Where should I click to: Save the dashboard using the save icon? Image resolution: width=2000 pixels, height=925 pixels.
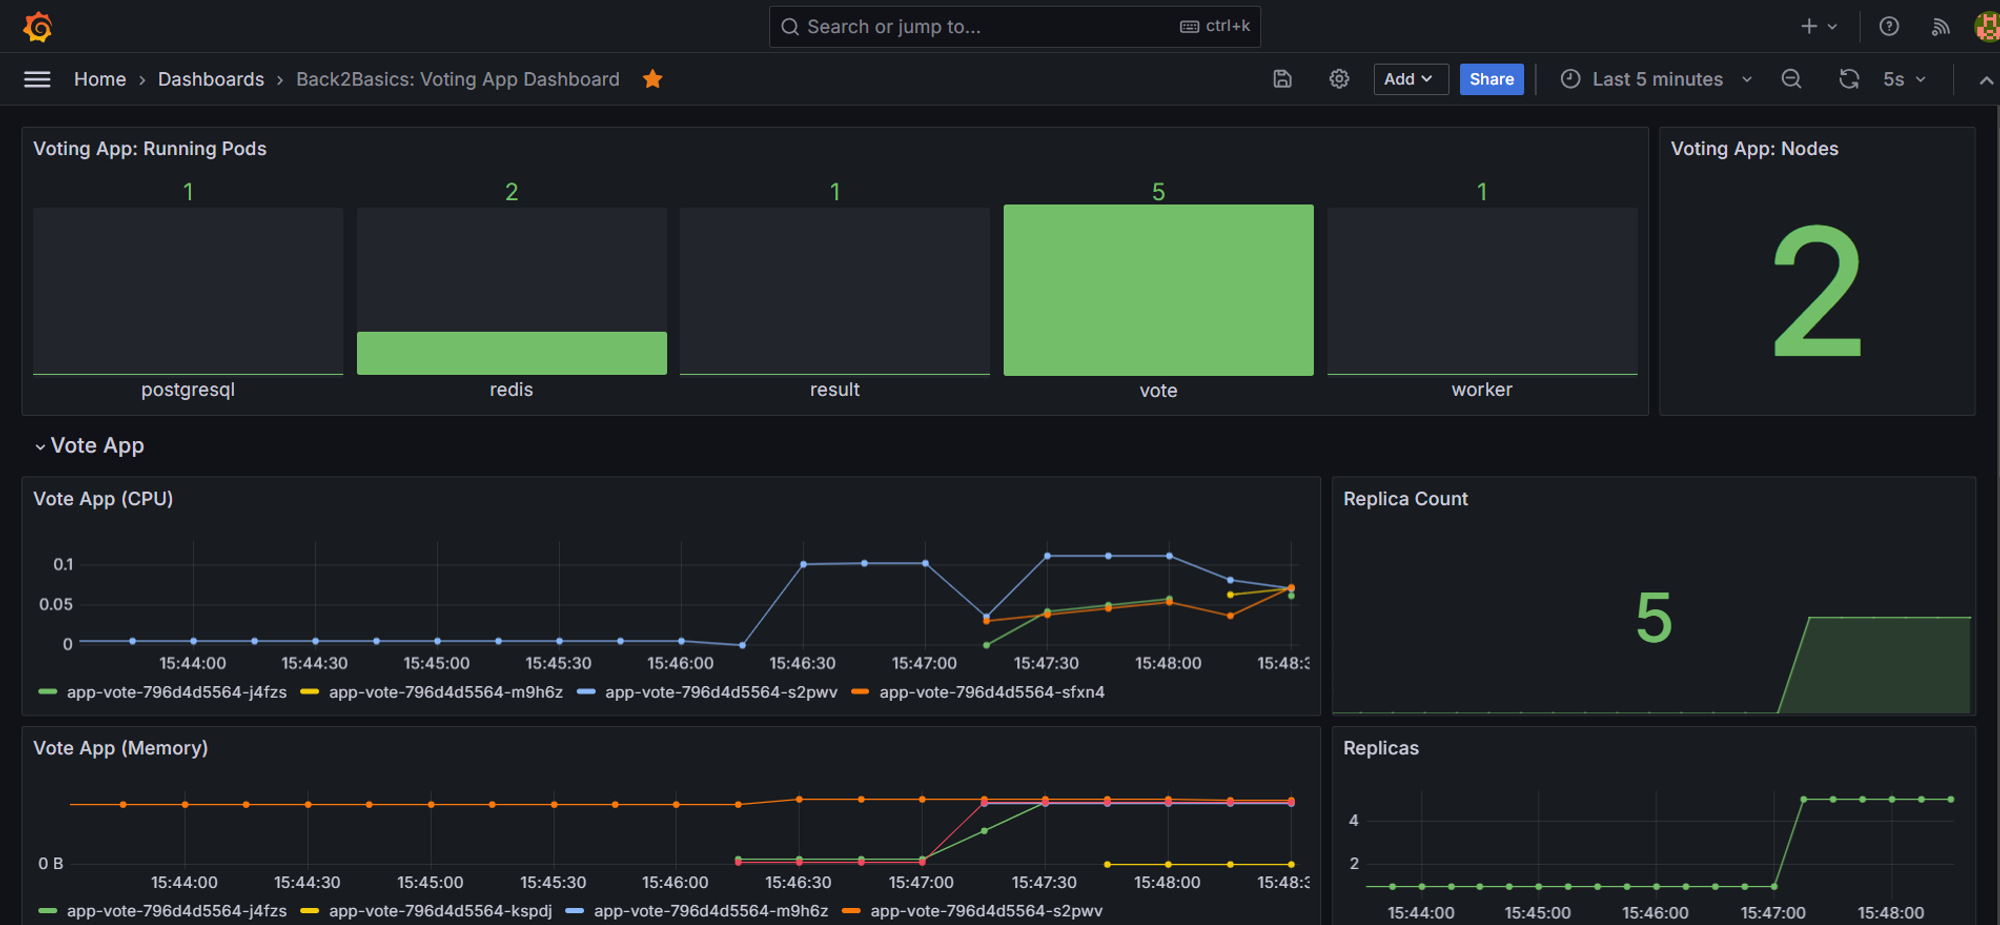[x=1282, y=79]
